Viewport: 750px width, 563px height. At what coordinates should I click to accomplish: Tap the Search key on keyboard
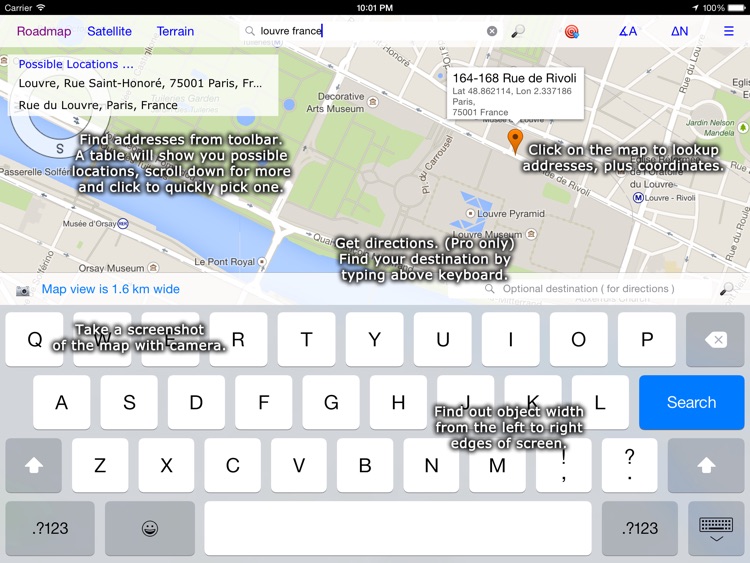click(x=692, y=402)
